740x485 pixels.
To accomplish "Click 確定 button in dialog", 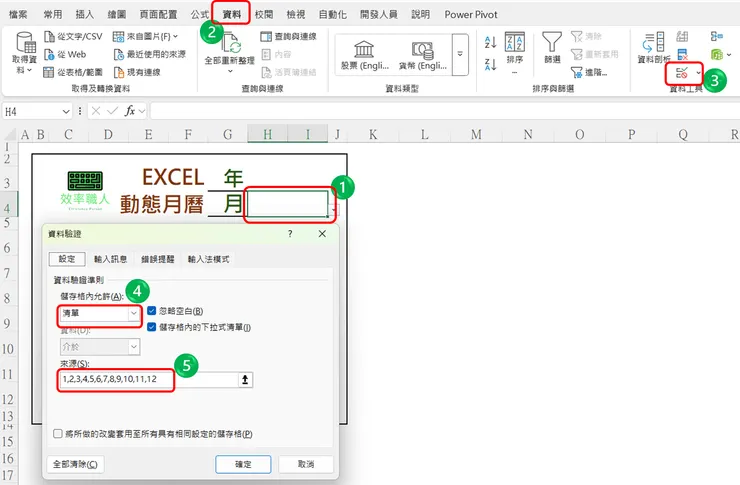I will [243, 464].
